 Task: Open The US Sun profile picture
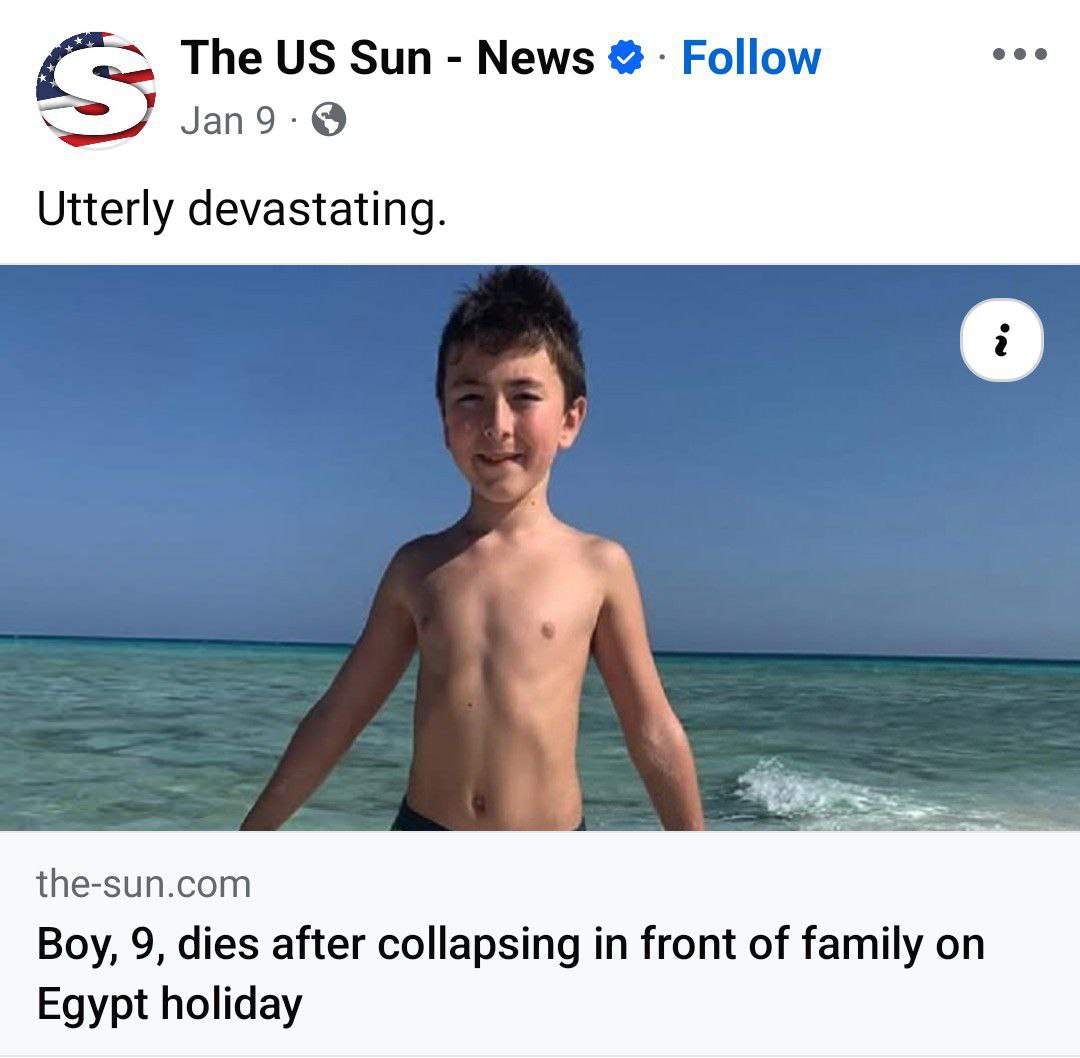(96, 90)
